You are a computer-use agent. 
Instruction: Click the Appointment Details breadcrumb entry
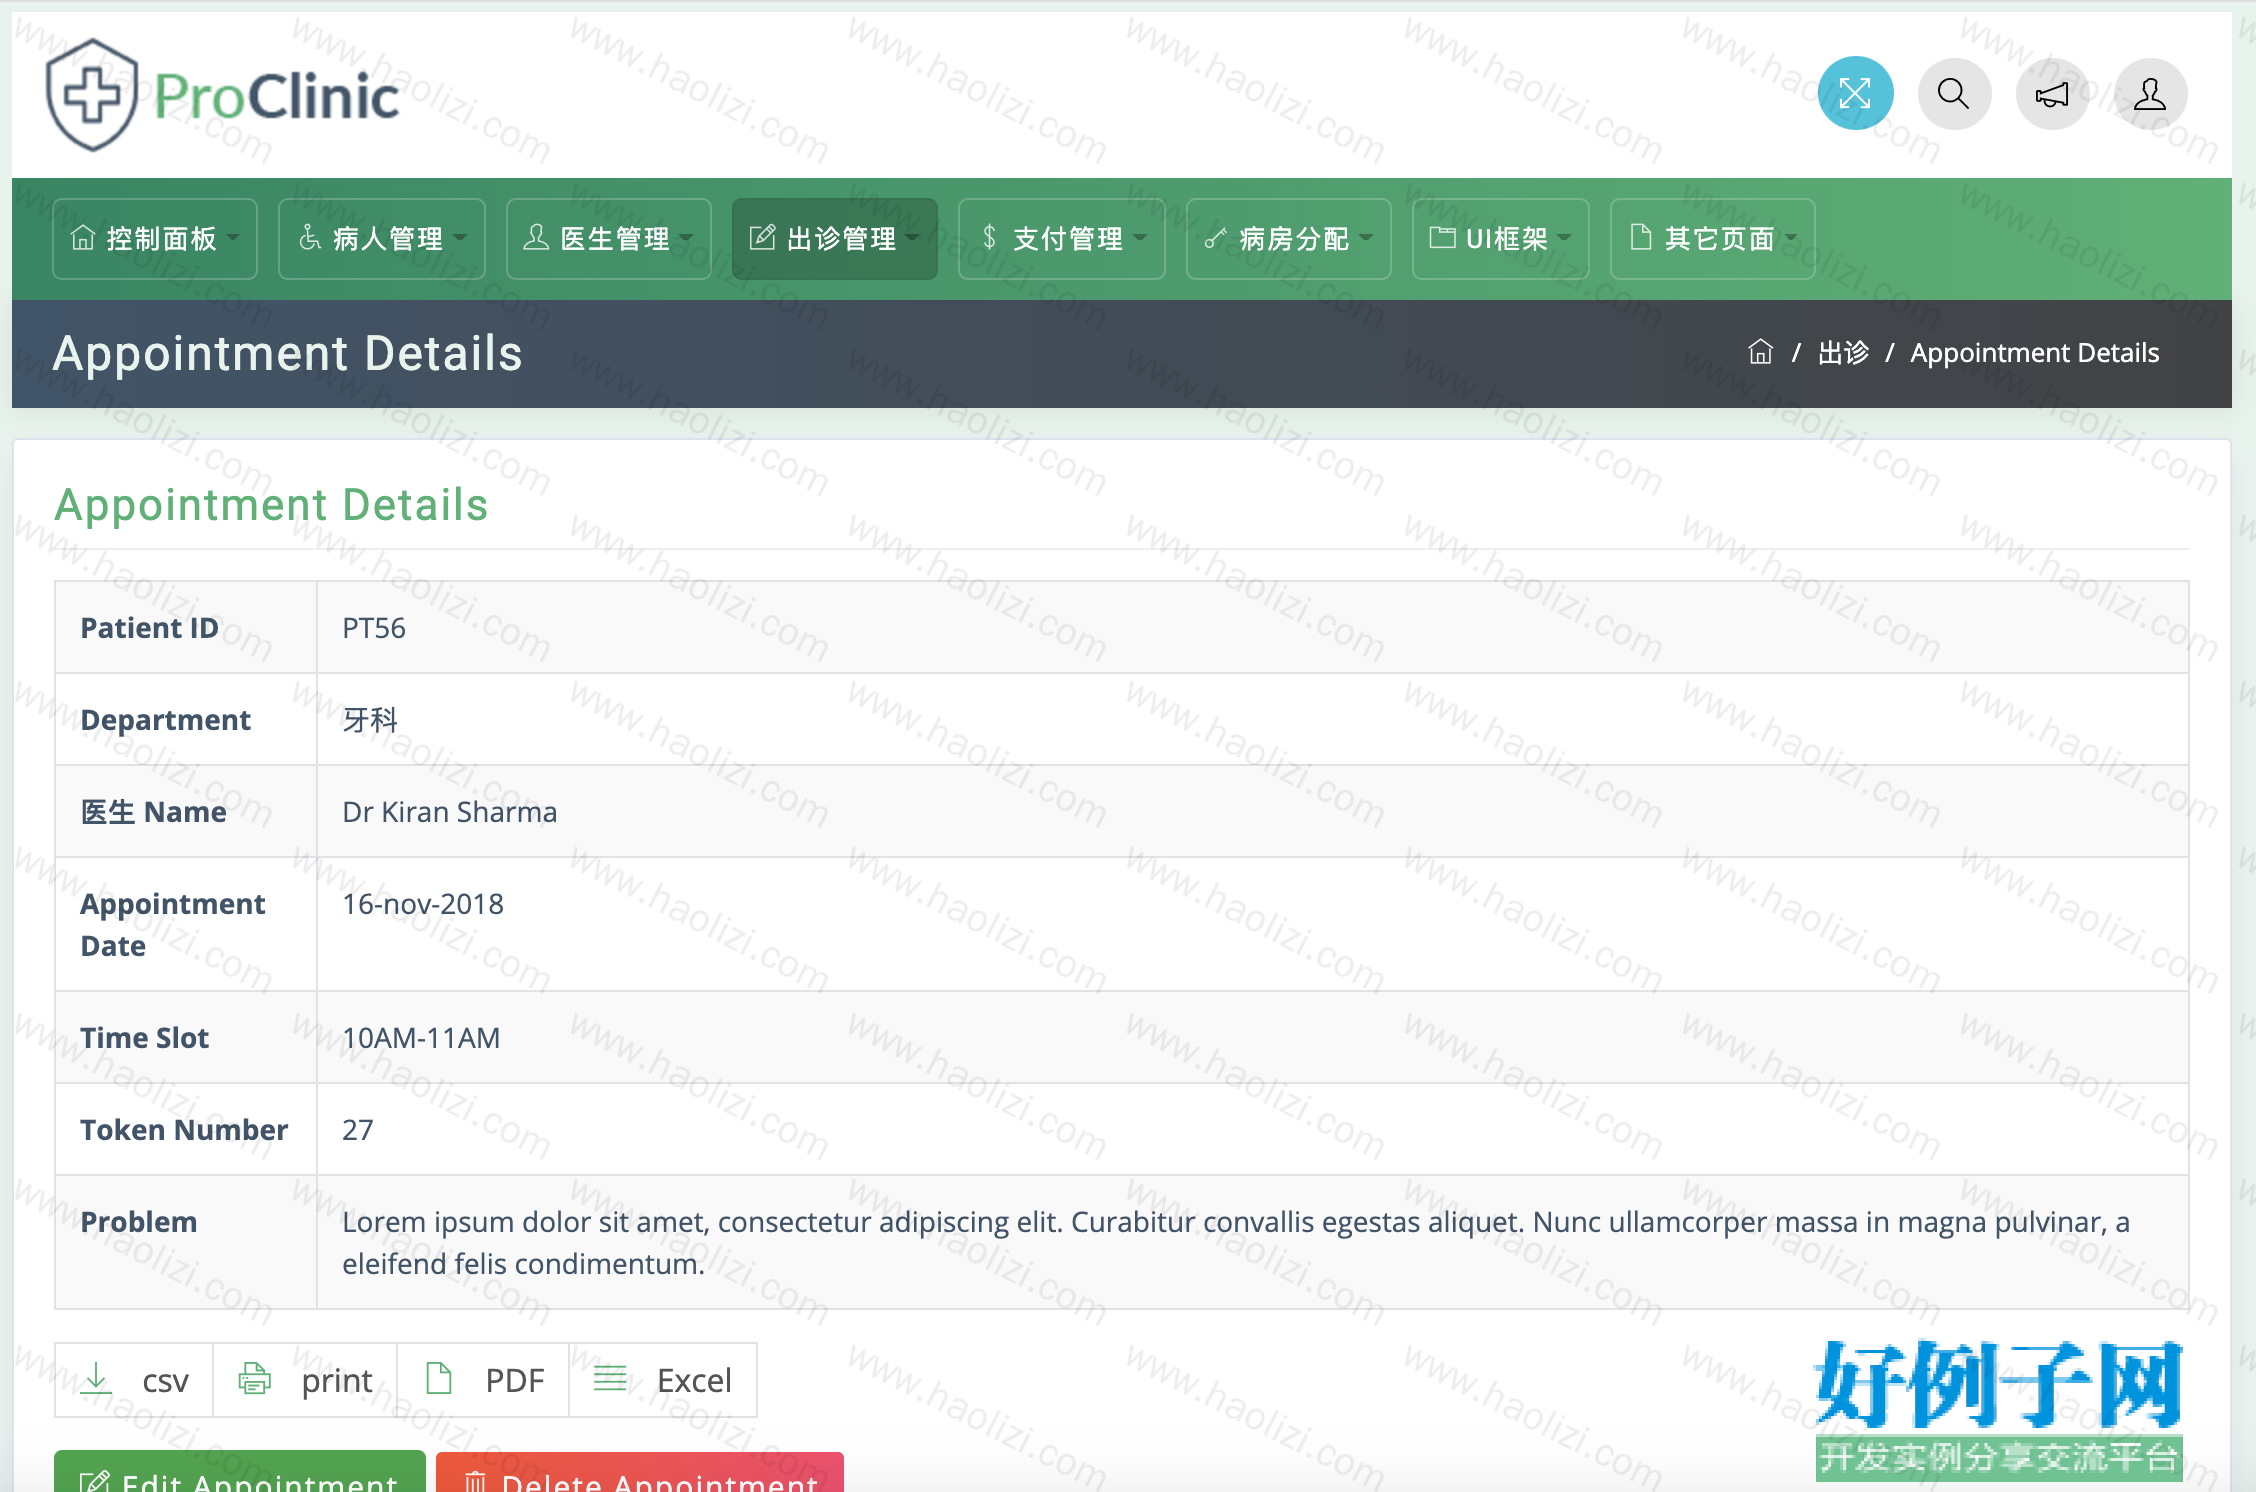click(2034, 352)
